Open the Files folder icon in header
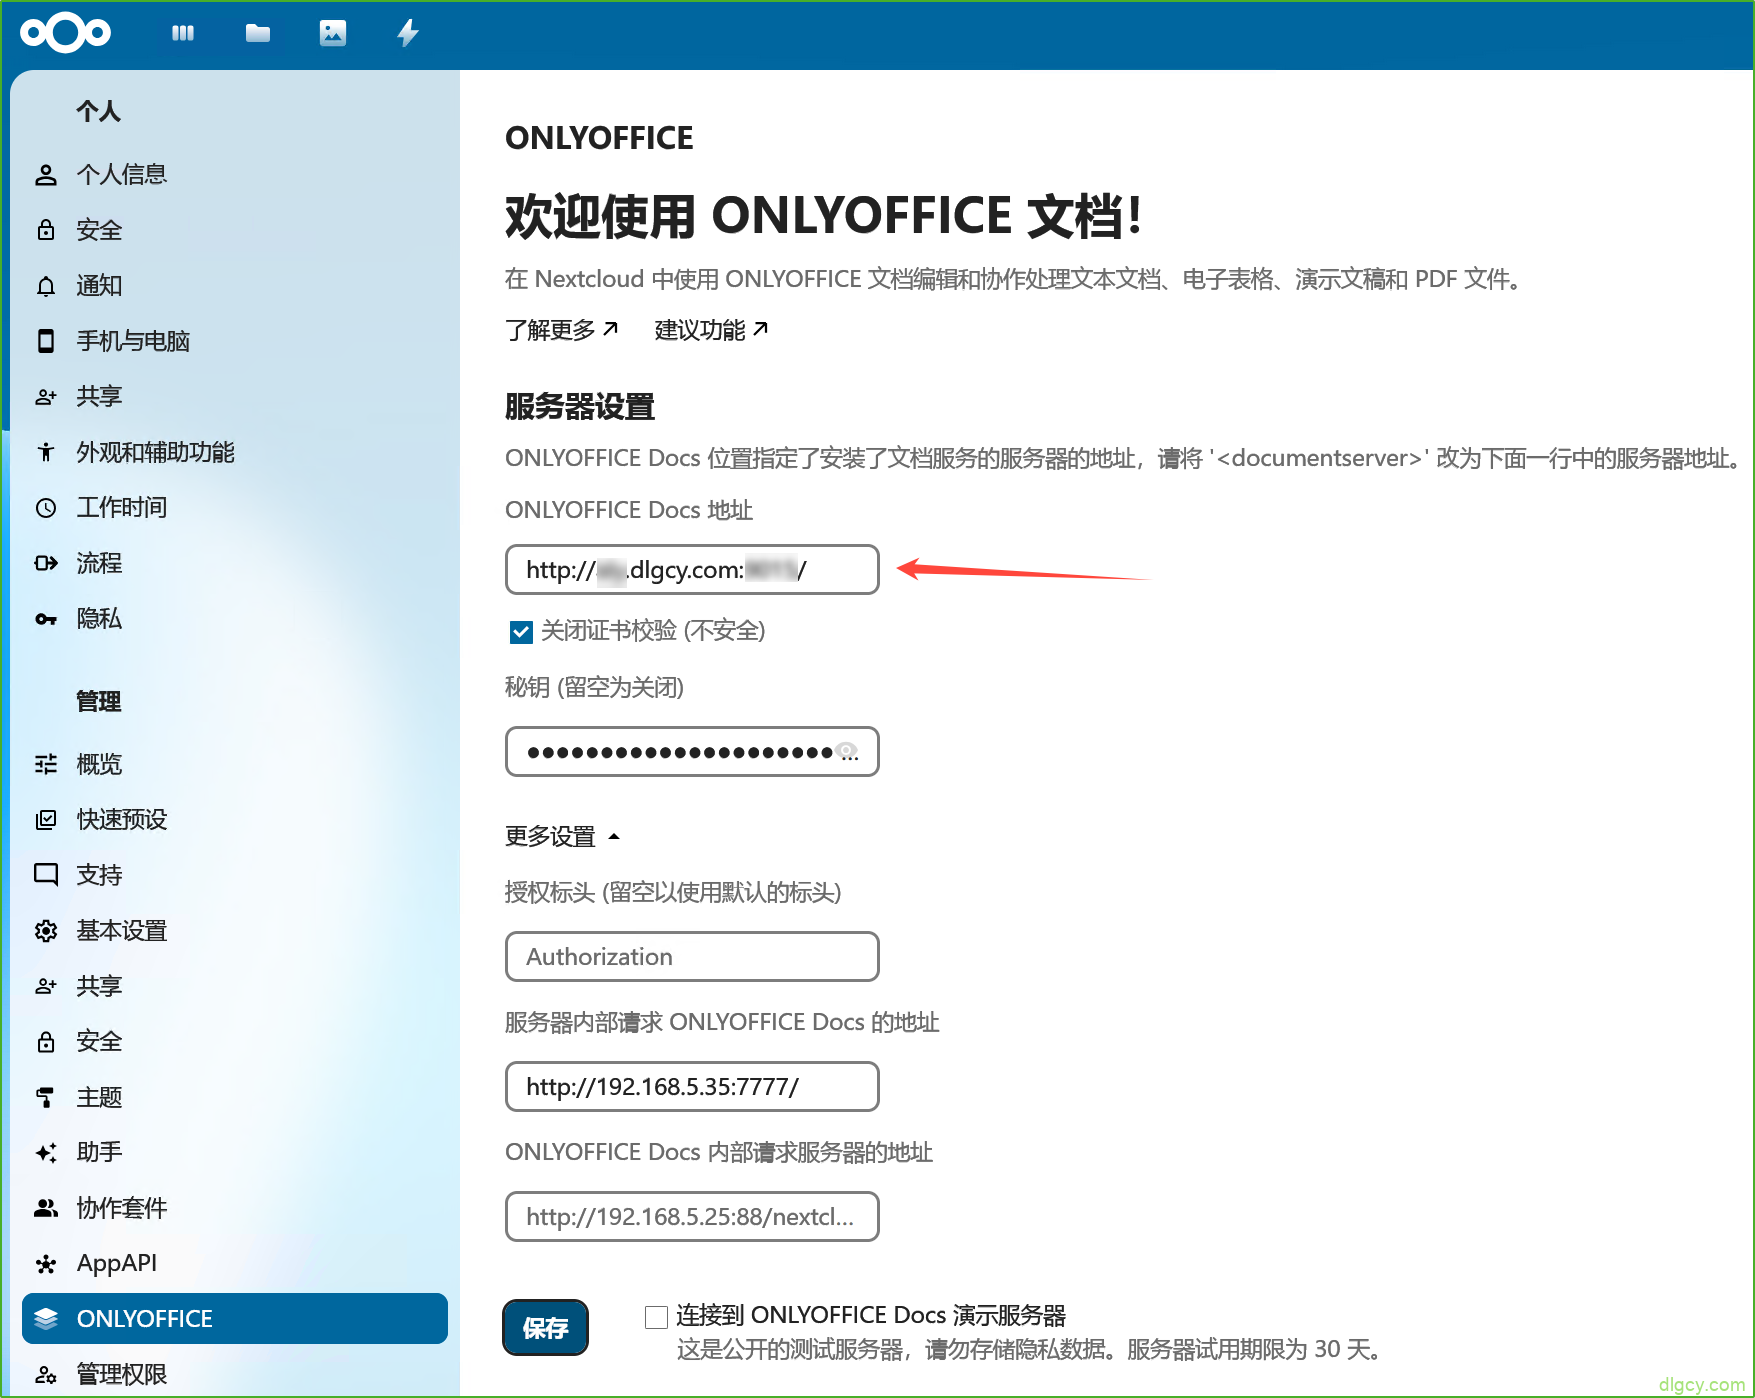The height and width of the screenshot is (1398, 1755). pos(258,33)
